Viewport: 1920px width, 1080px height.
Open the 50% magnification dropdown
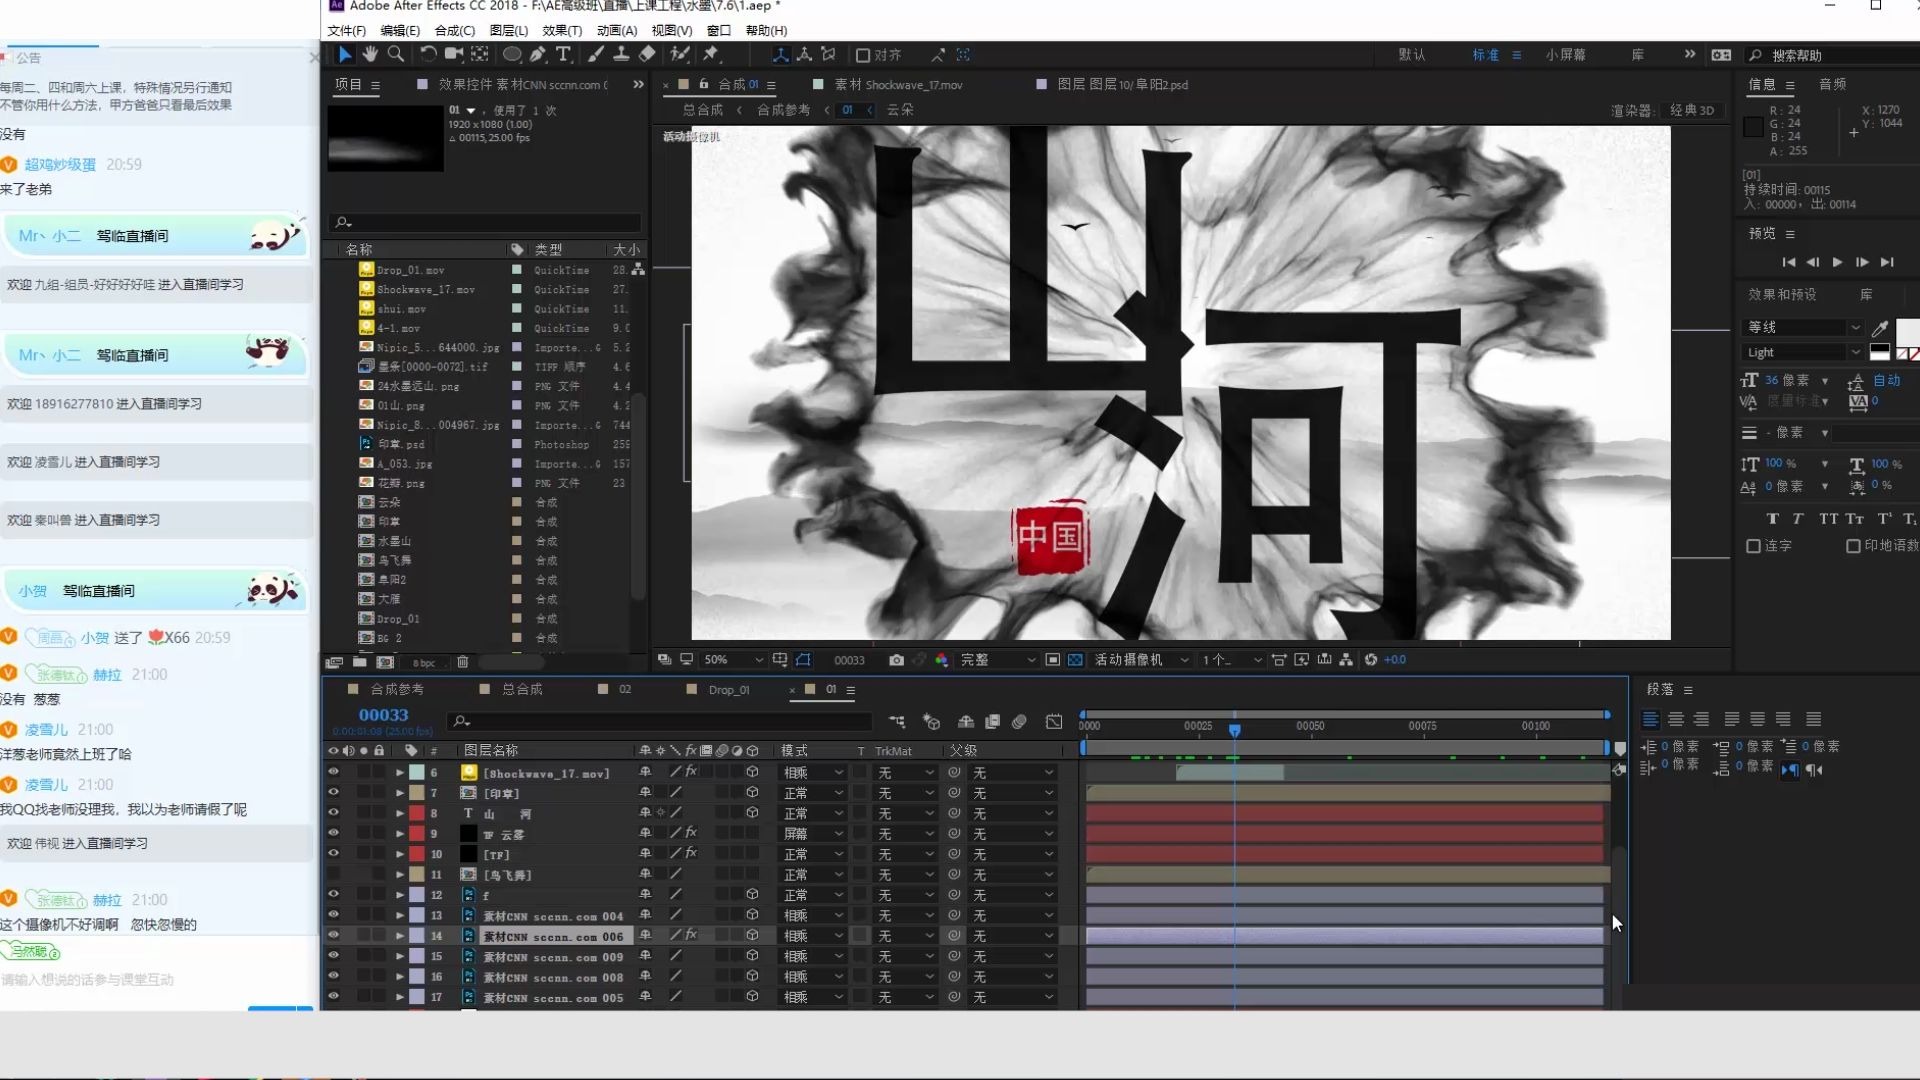tap(733, 660)
